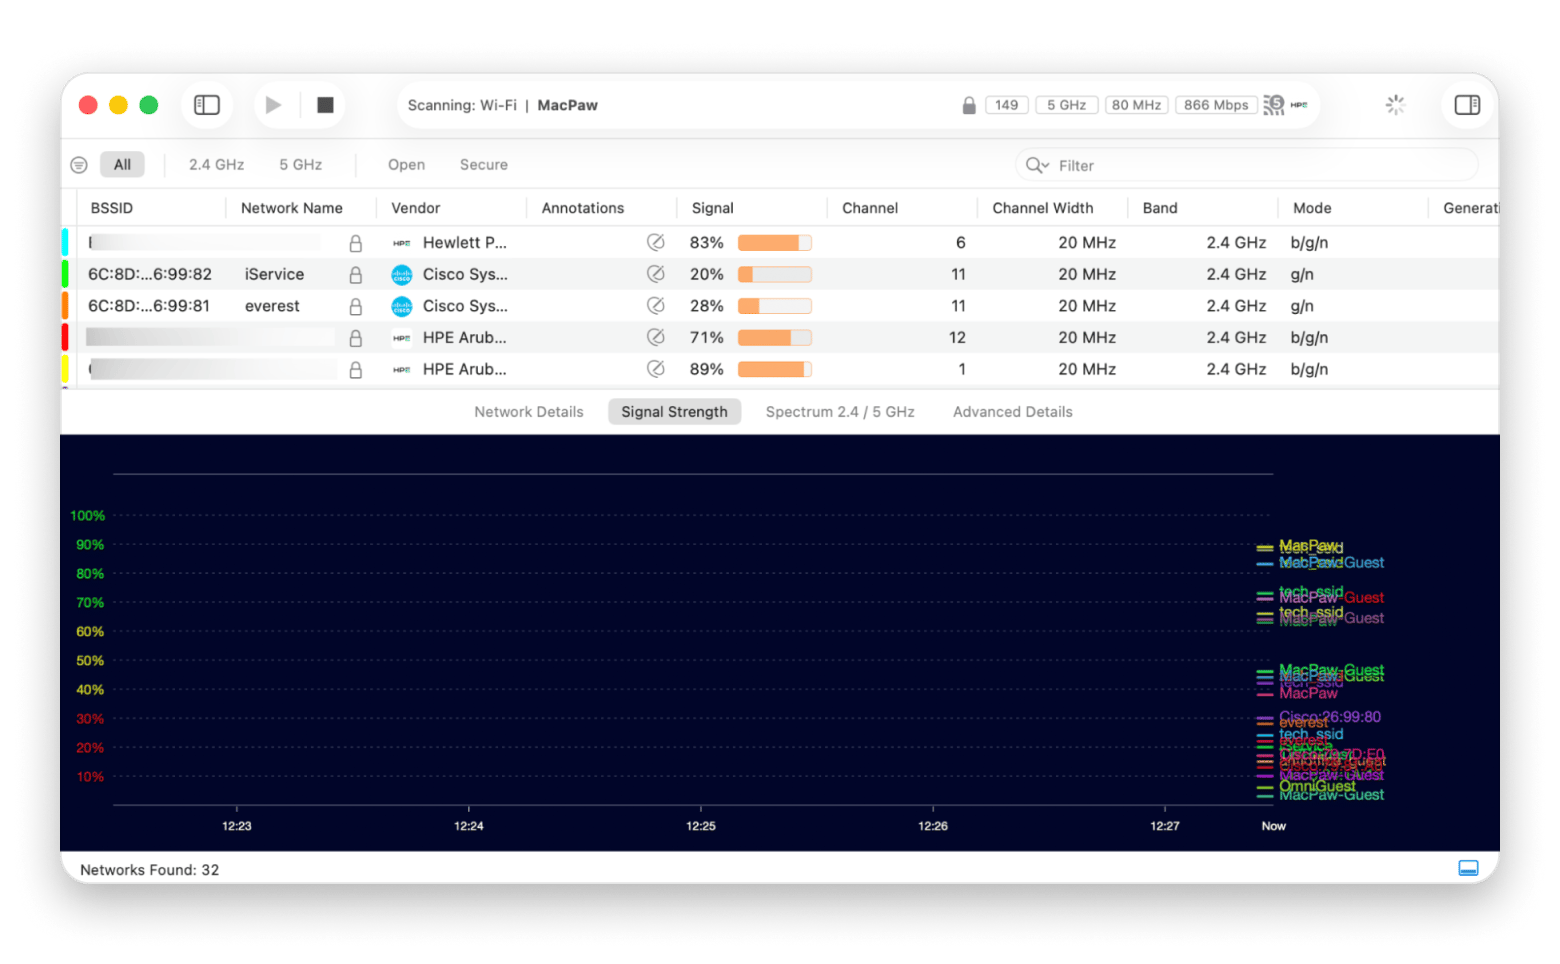Click the lock icon in iService row
The image size is (1560, 964).
point(355,274)
